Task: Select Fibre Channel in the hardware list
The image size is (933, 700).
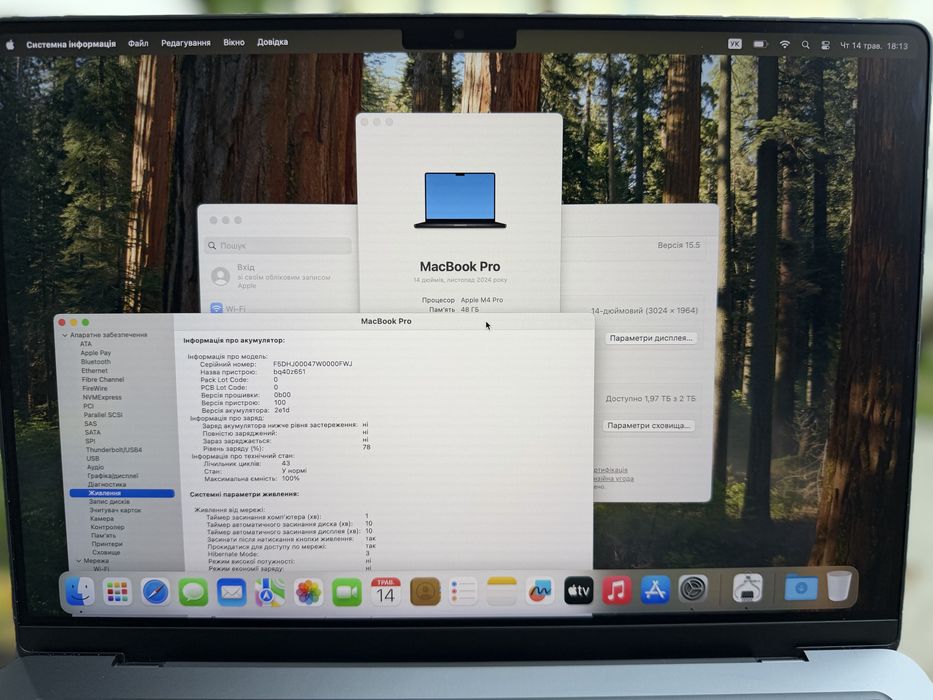Action: coord(103,379)
